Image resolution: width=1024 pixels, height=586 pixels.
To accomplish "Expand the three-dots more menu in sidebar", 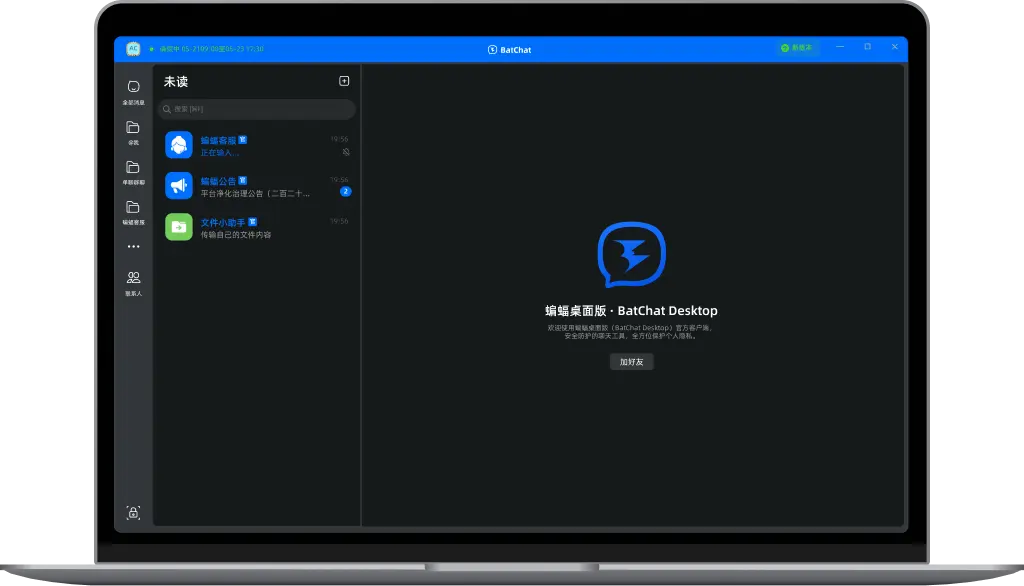I will point(133,247).
